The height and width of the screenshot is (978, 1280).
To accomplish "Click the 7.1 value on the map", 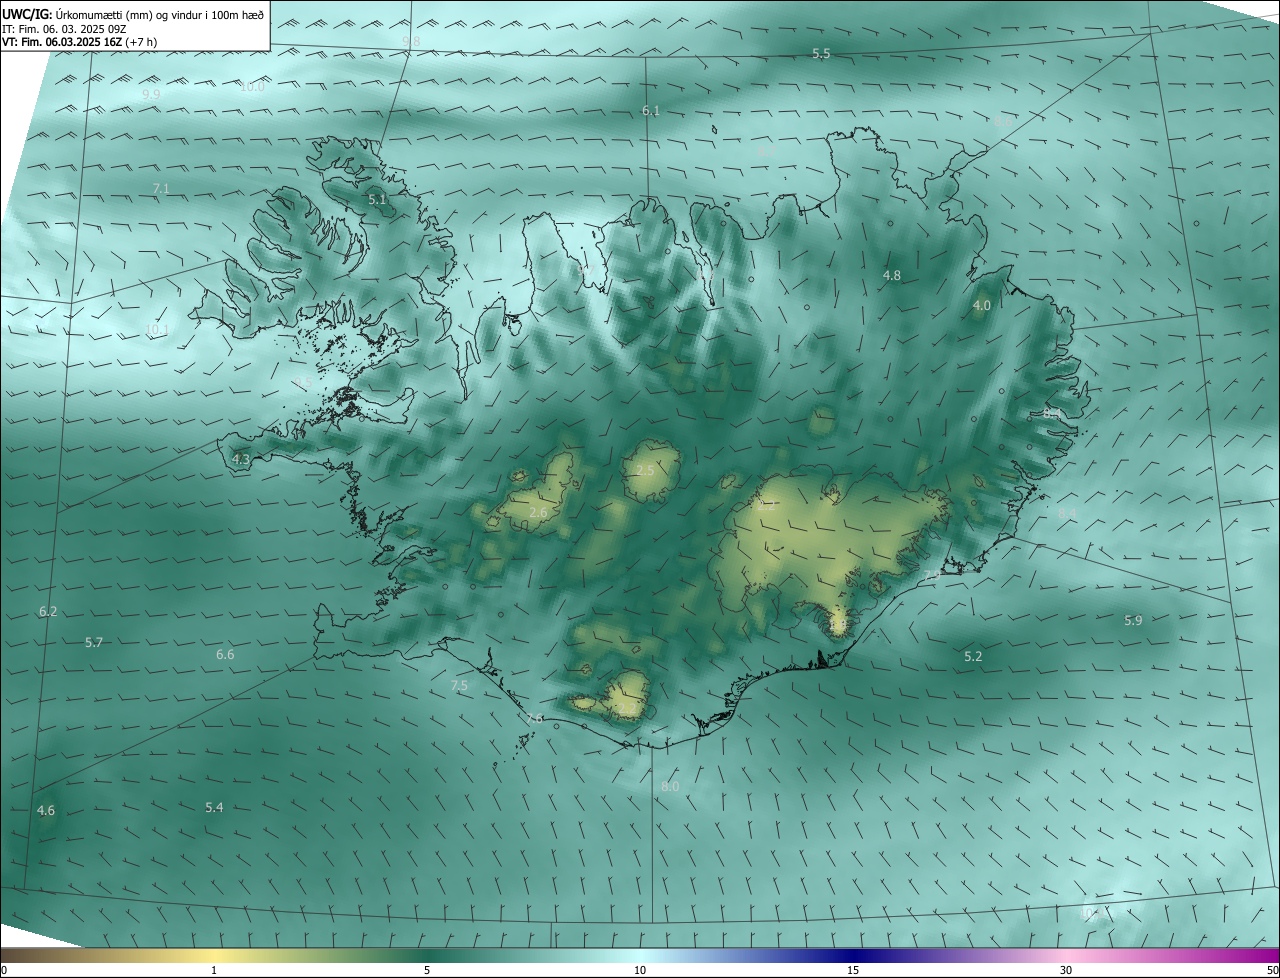I will pos(161,188).
